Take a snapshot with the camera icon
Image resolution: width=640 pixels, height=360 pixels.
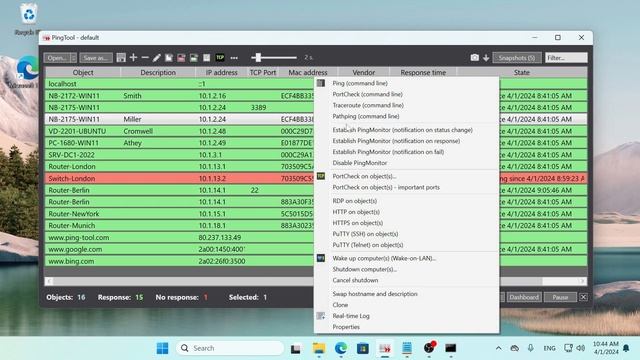coord(474,58)
